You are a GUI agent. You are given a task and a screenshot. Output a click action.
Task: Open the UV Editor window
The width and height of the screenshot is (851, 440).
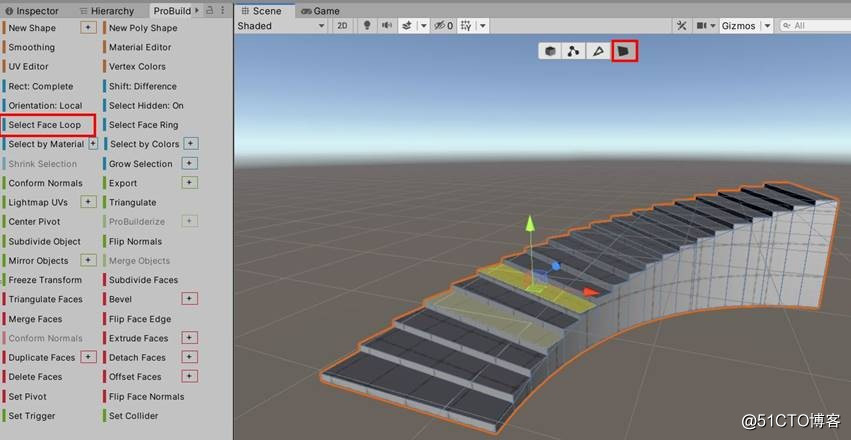[x=28, y=66]
